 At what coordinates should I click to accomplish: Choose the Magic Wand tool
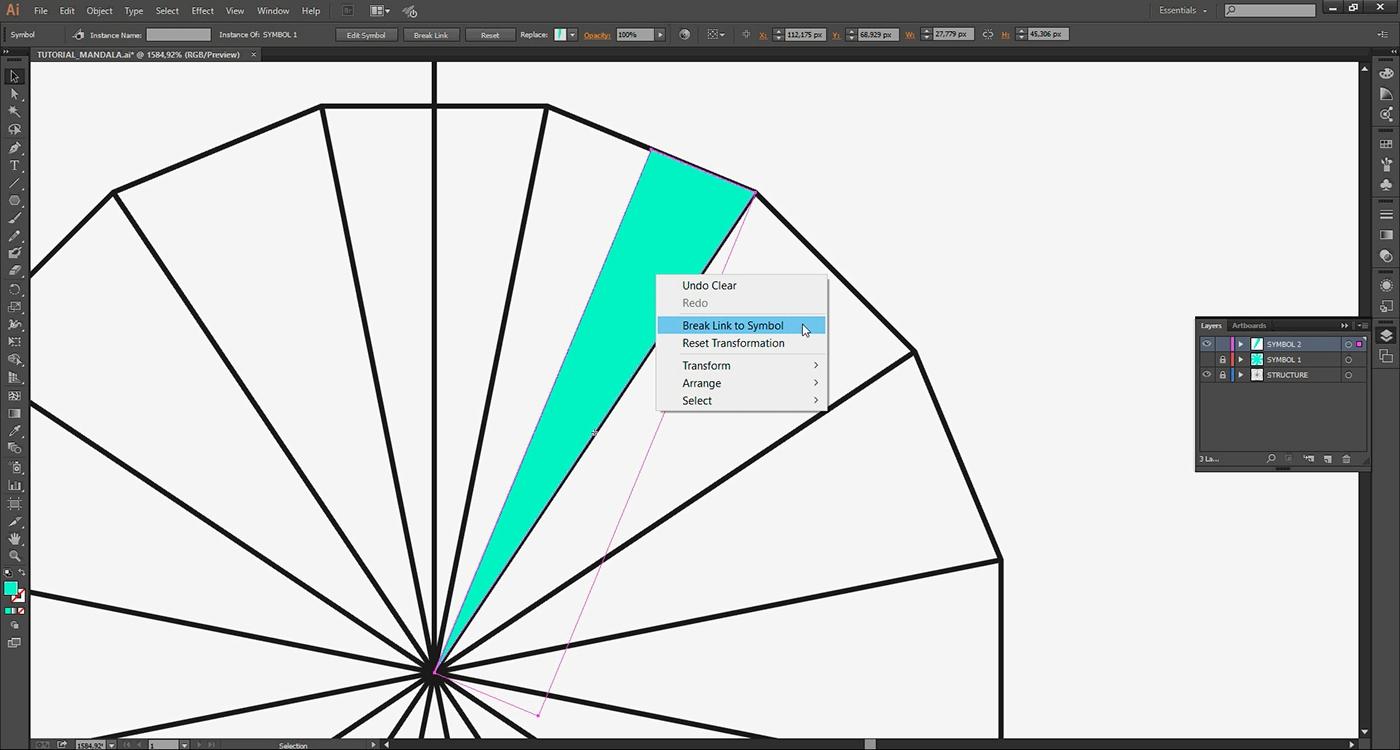pyautogui.click(x=14, y=112)
